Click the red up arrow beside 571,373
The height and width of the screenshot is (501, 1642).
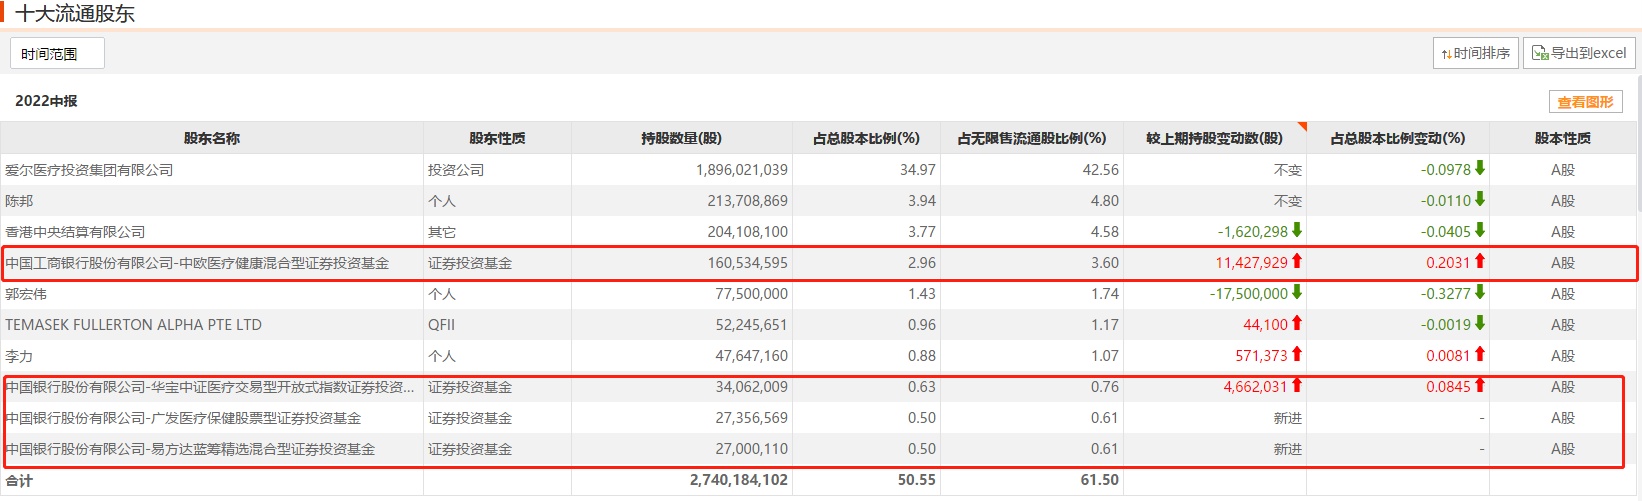[1297, 354]
